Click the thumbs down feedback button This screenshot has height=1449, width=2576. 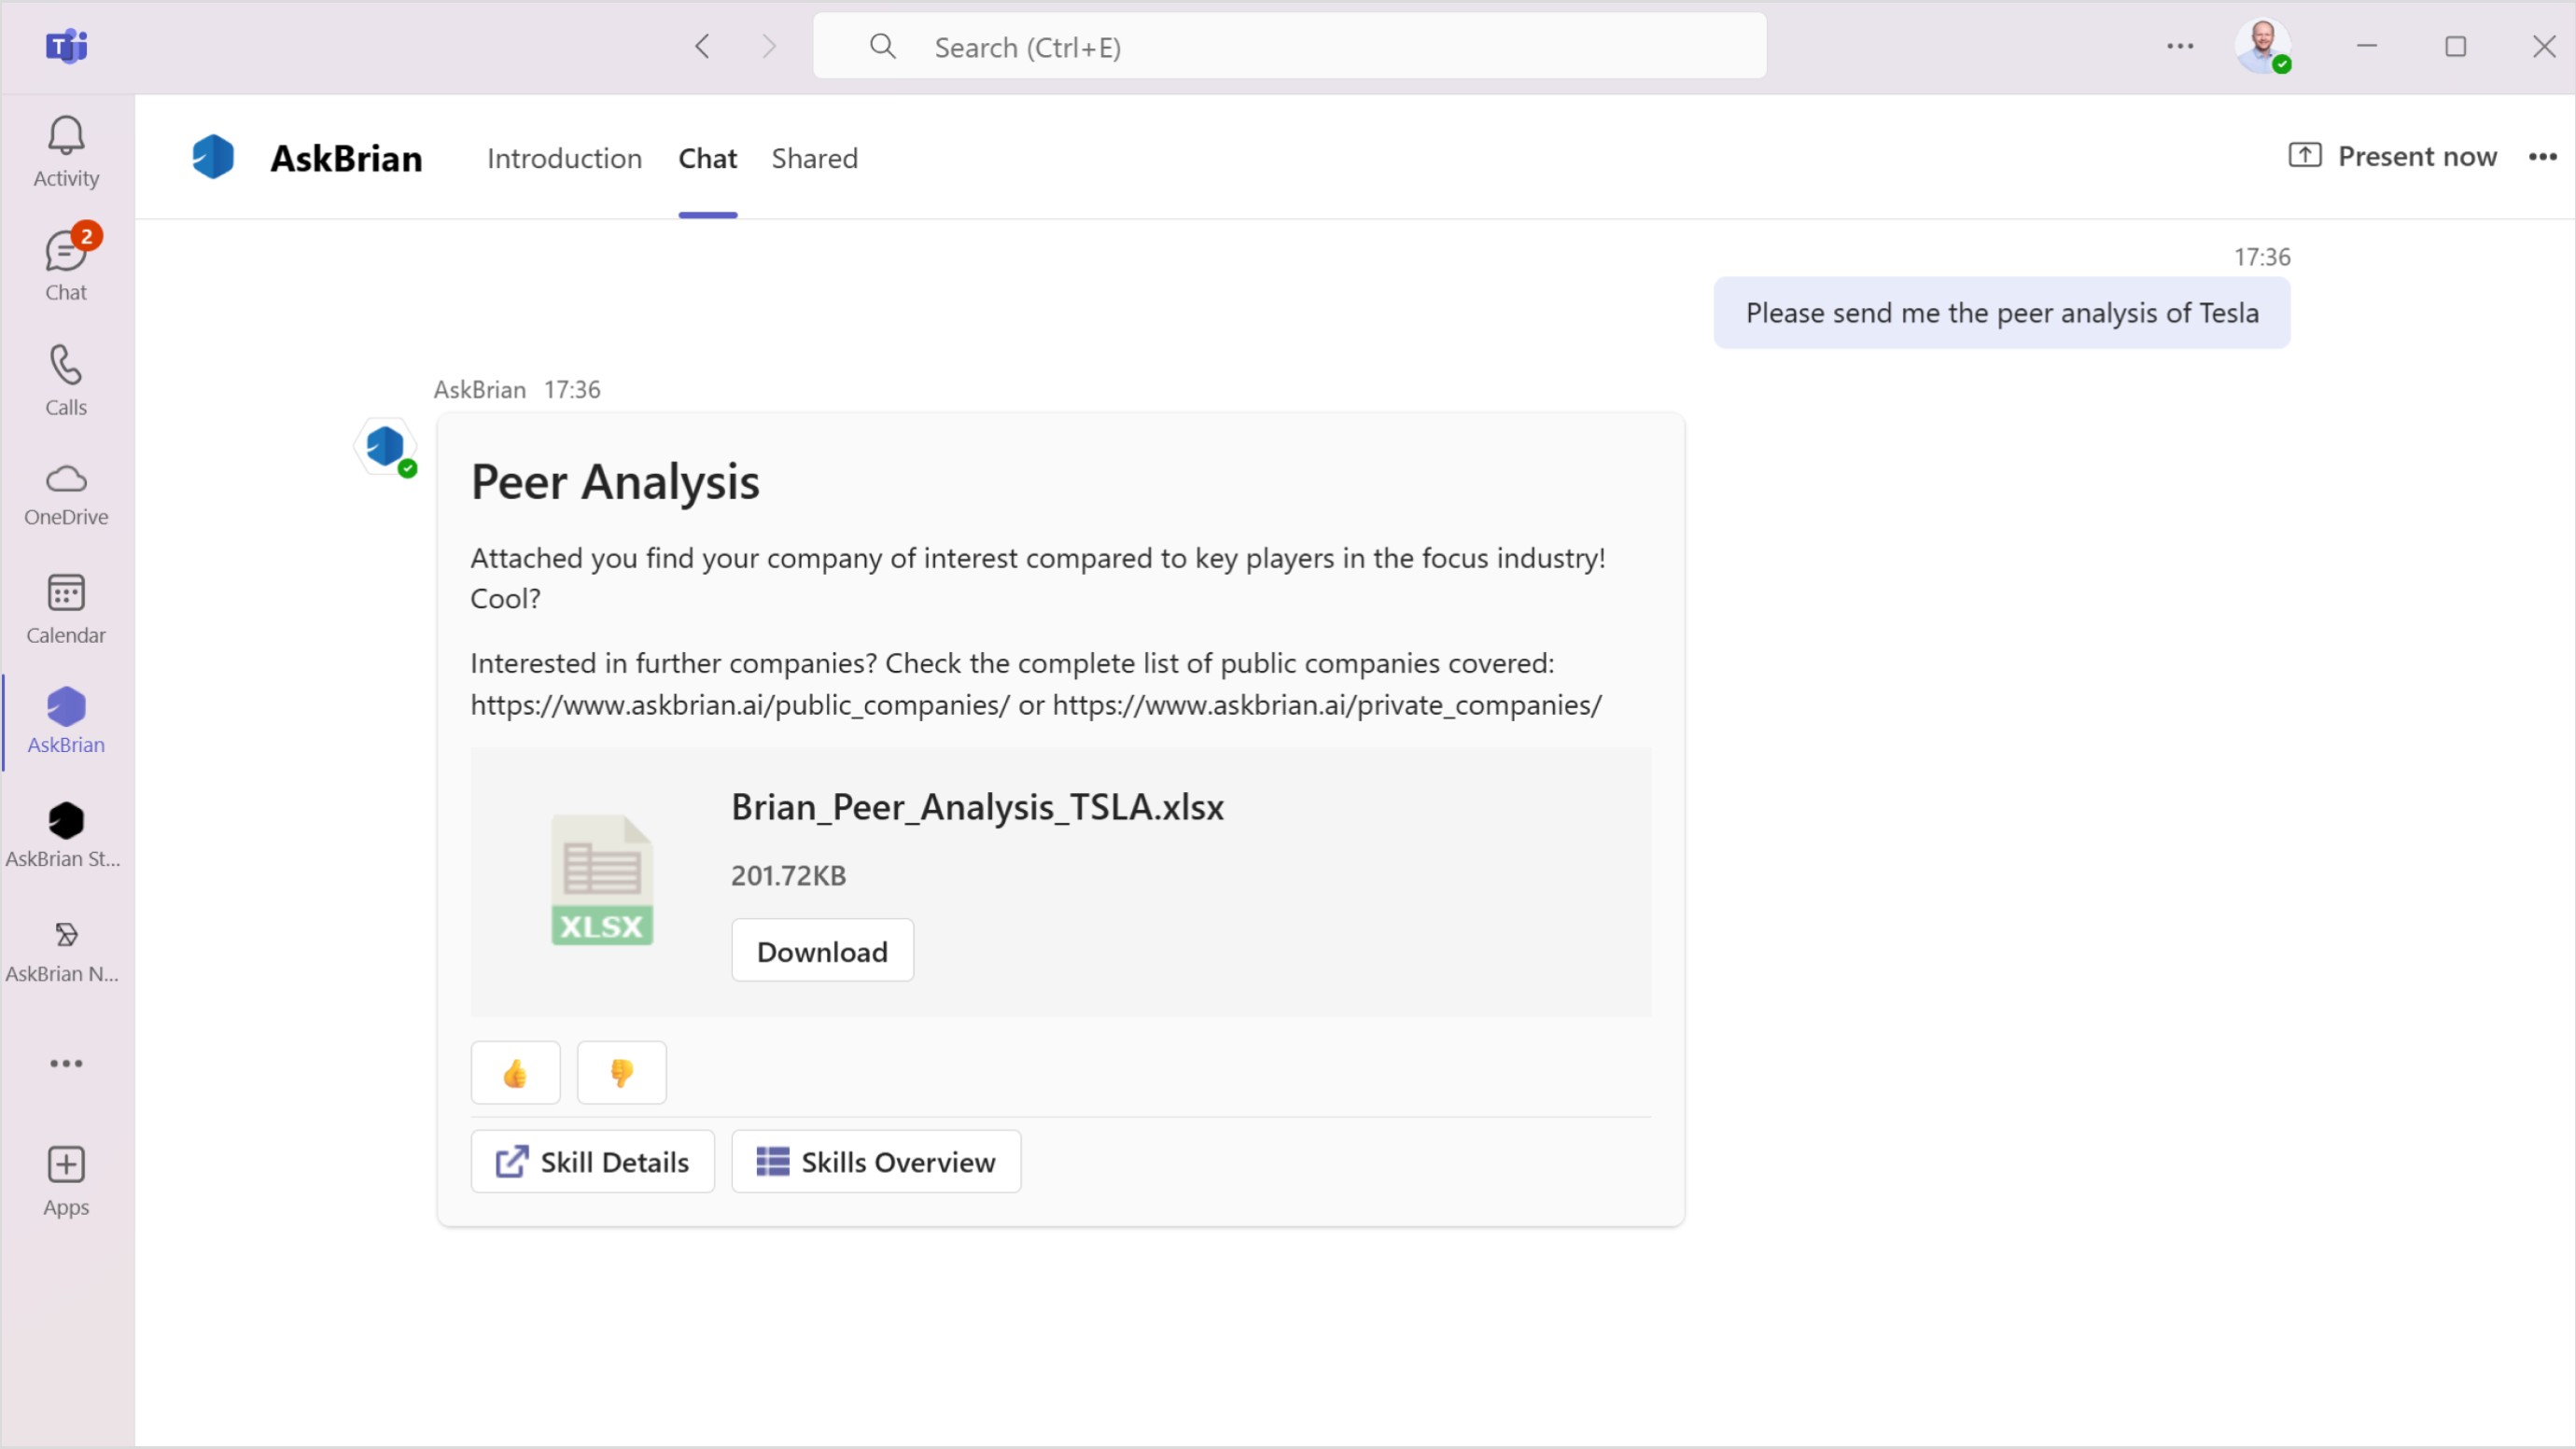[621, 1073]
